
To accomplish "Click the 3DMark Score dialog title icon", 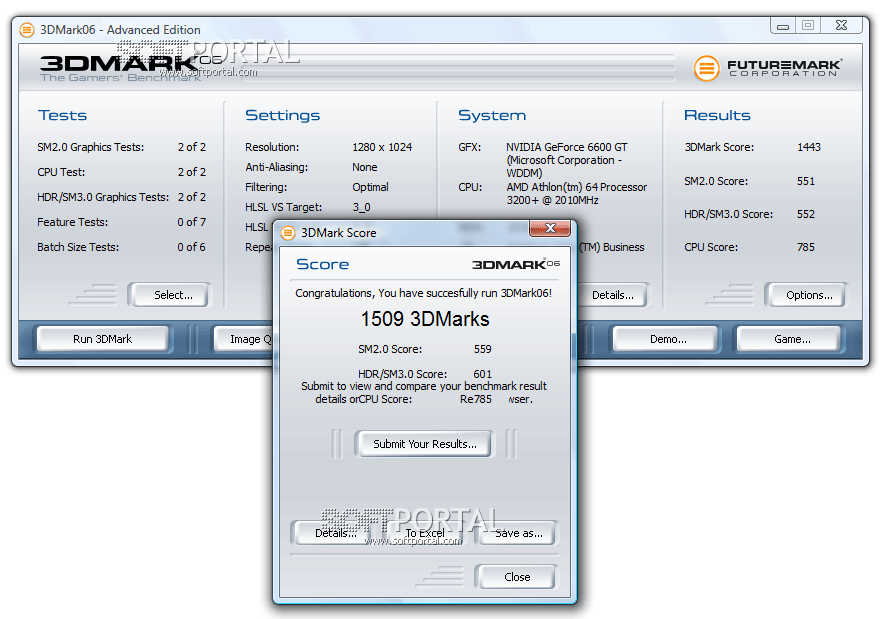I will (x=288, y=233).
